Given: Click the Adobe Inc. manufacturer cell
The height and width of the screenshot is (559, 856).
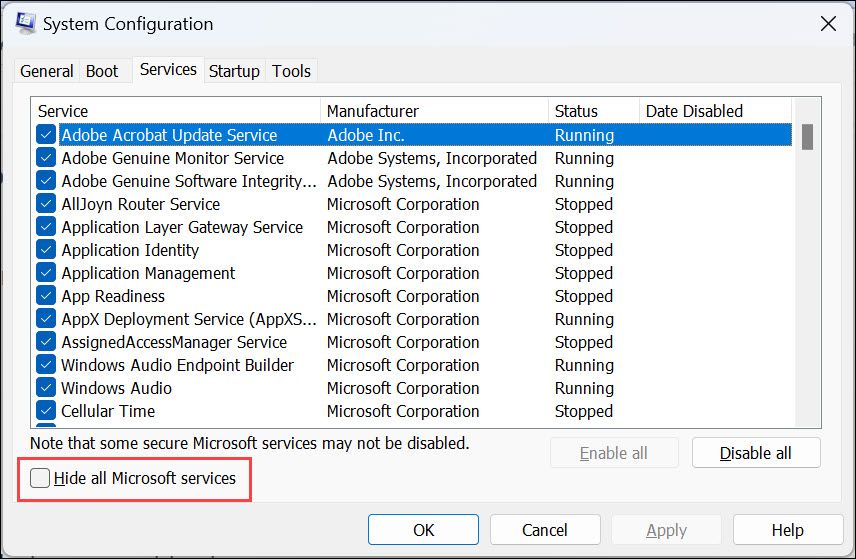Looking at the screenshot, I should (366, 135).
